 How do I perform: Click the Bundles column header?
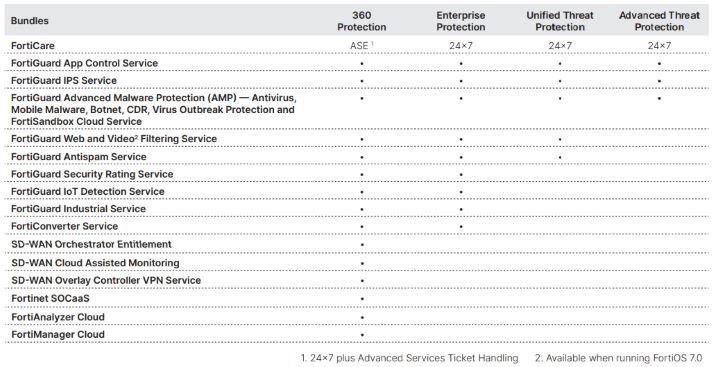(x=30, y=21)
